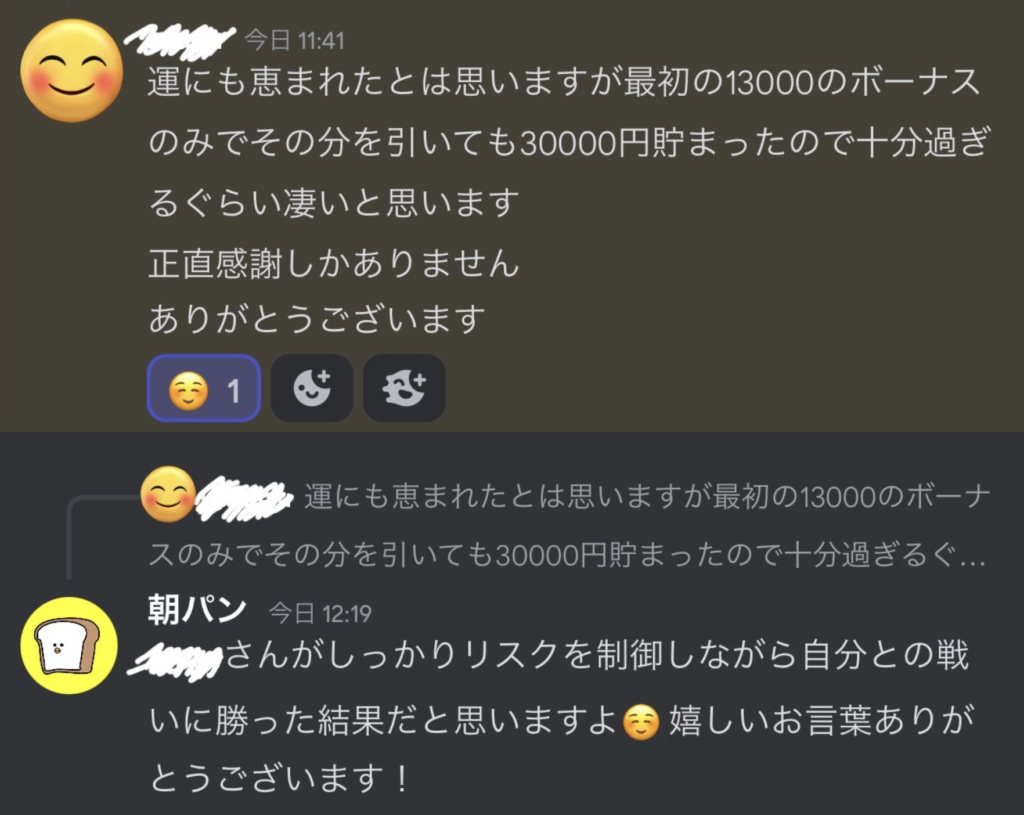Click the message line 正直感謝しかありません
Viewport: 1024px width, 815px height.
pos(334,264)
